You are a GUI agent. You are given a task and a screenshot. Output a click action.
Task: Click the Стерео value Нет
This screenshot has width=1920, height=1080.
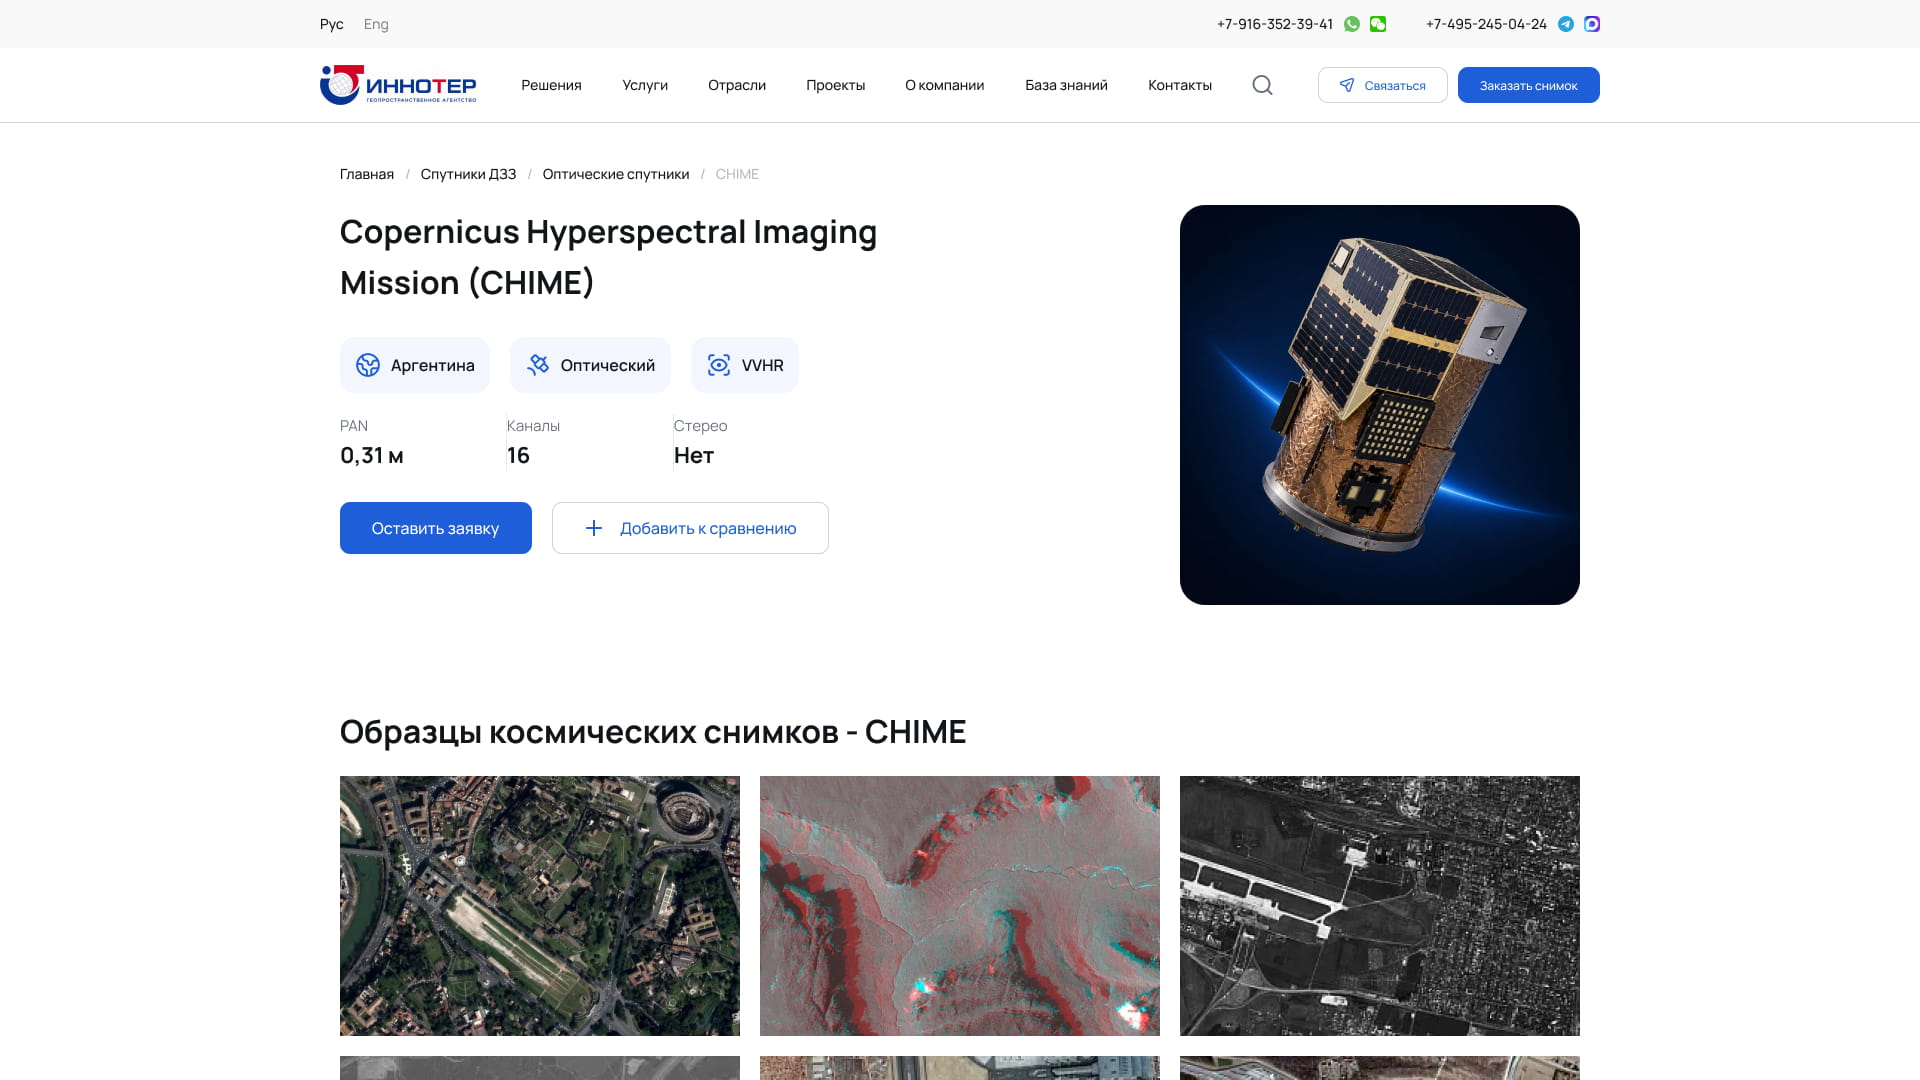[694, 456]
